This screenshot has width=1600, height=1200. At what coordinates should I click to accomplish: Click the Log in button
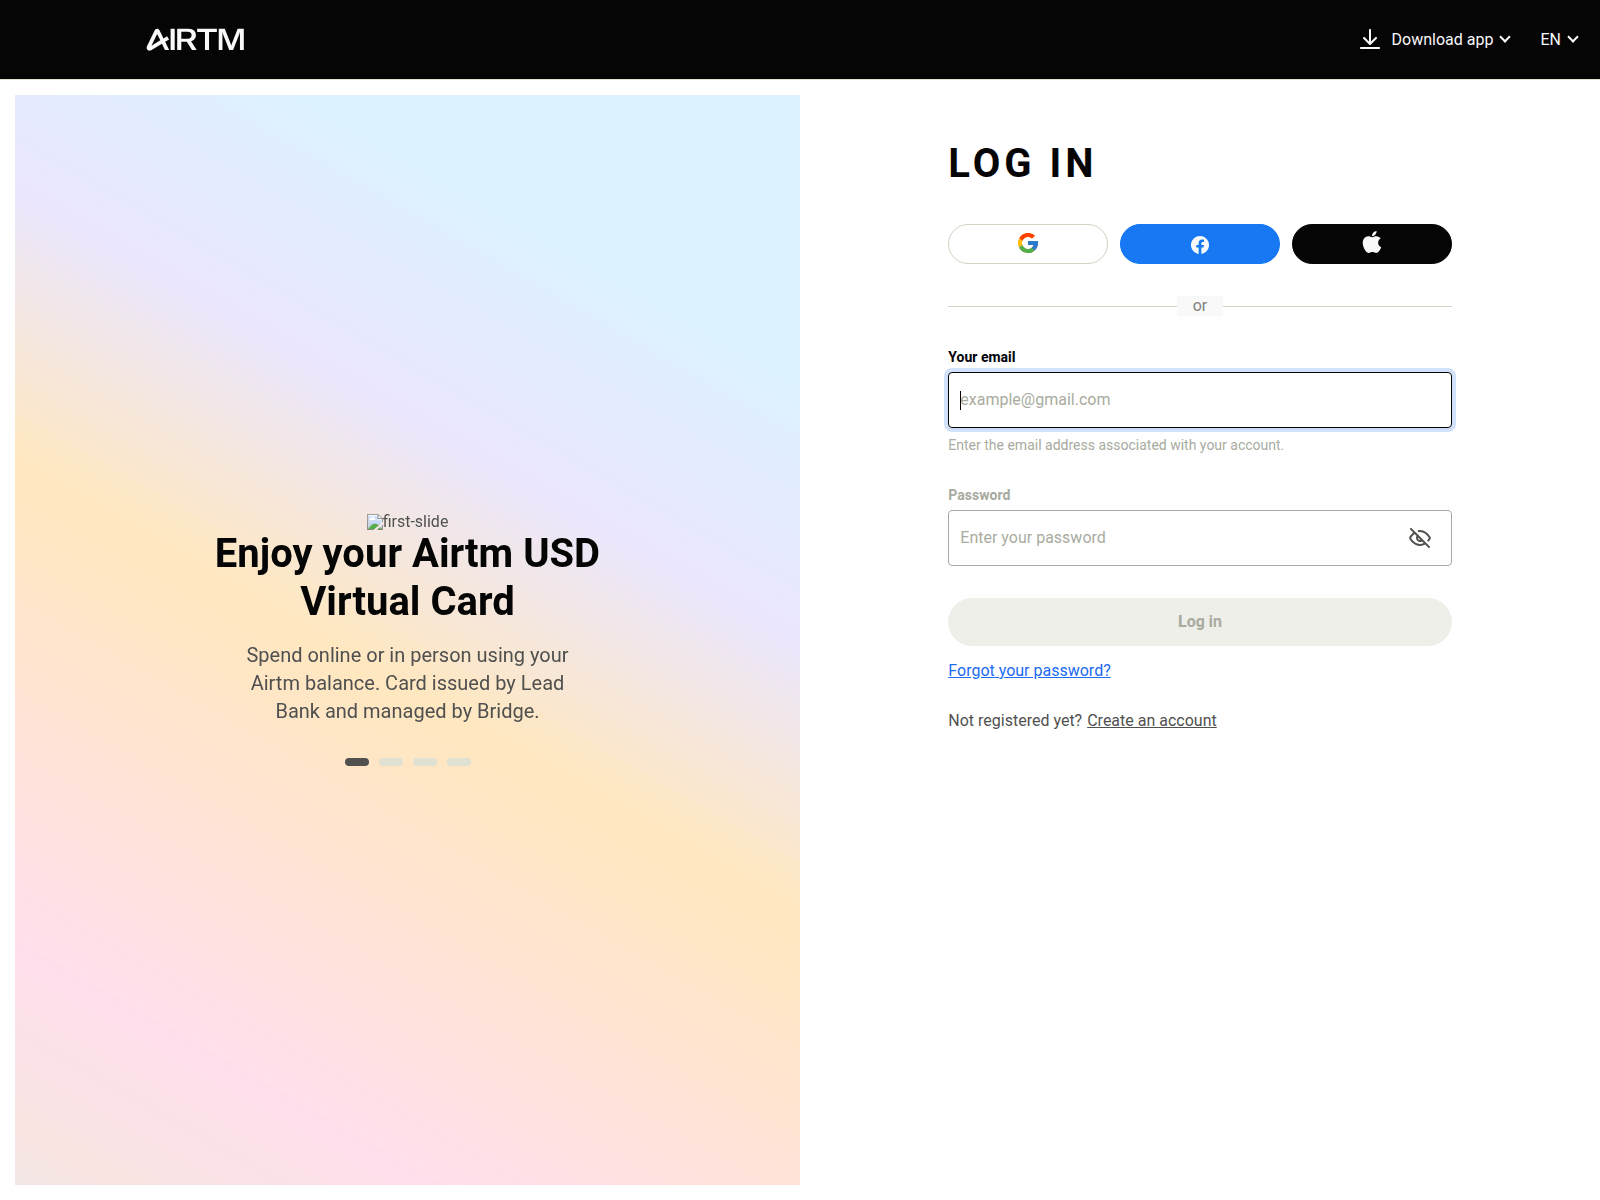[x=1200, y=622]
